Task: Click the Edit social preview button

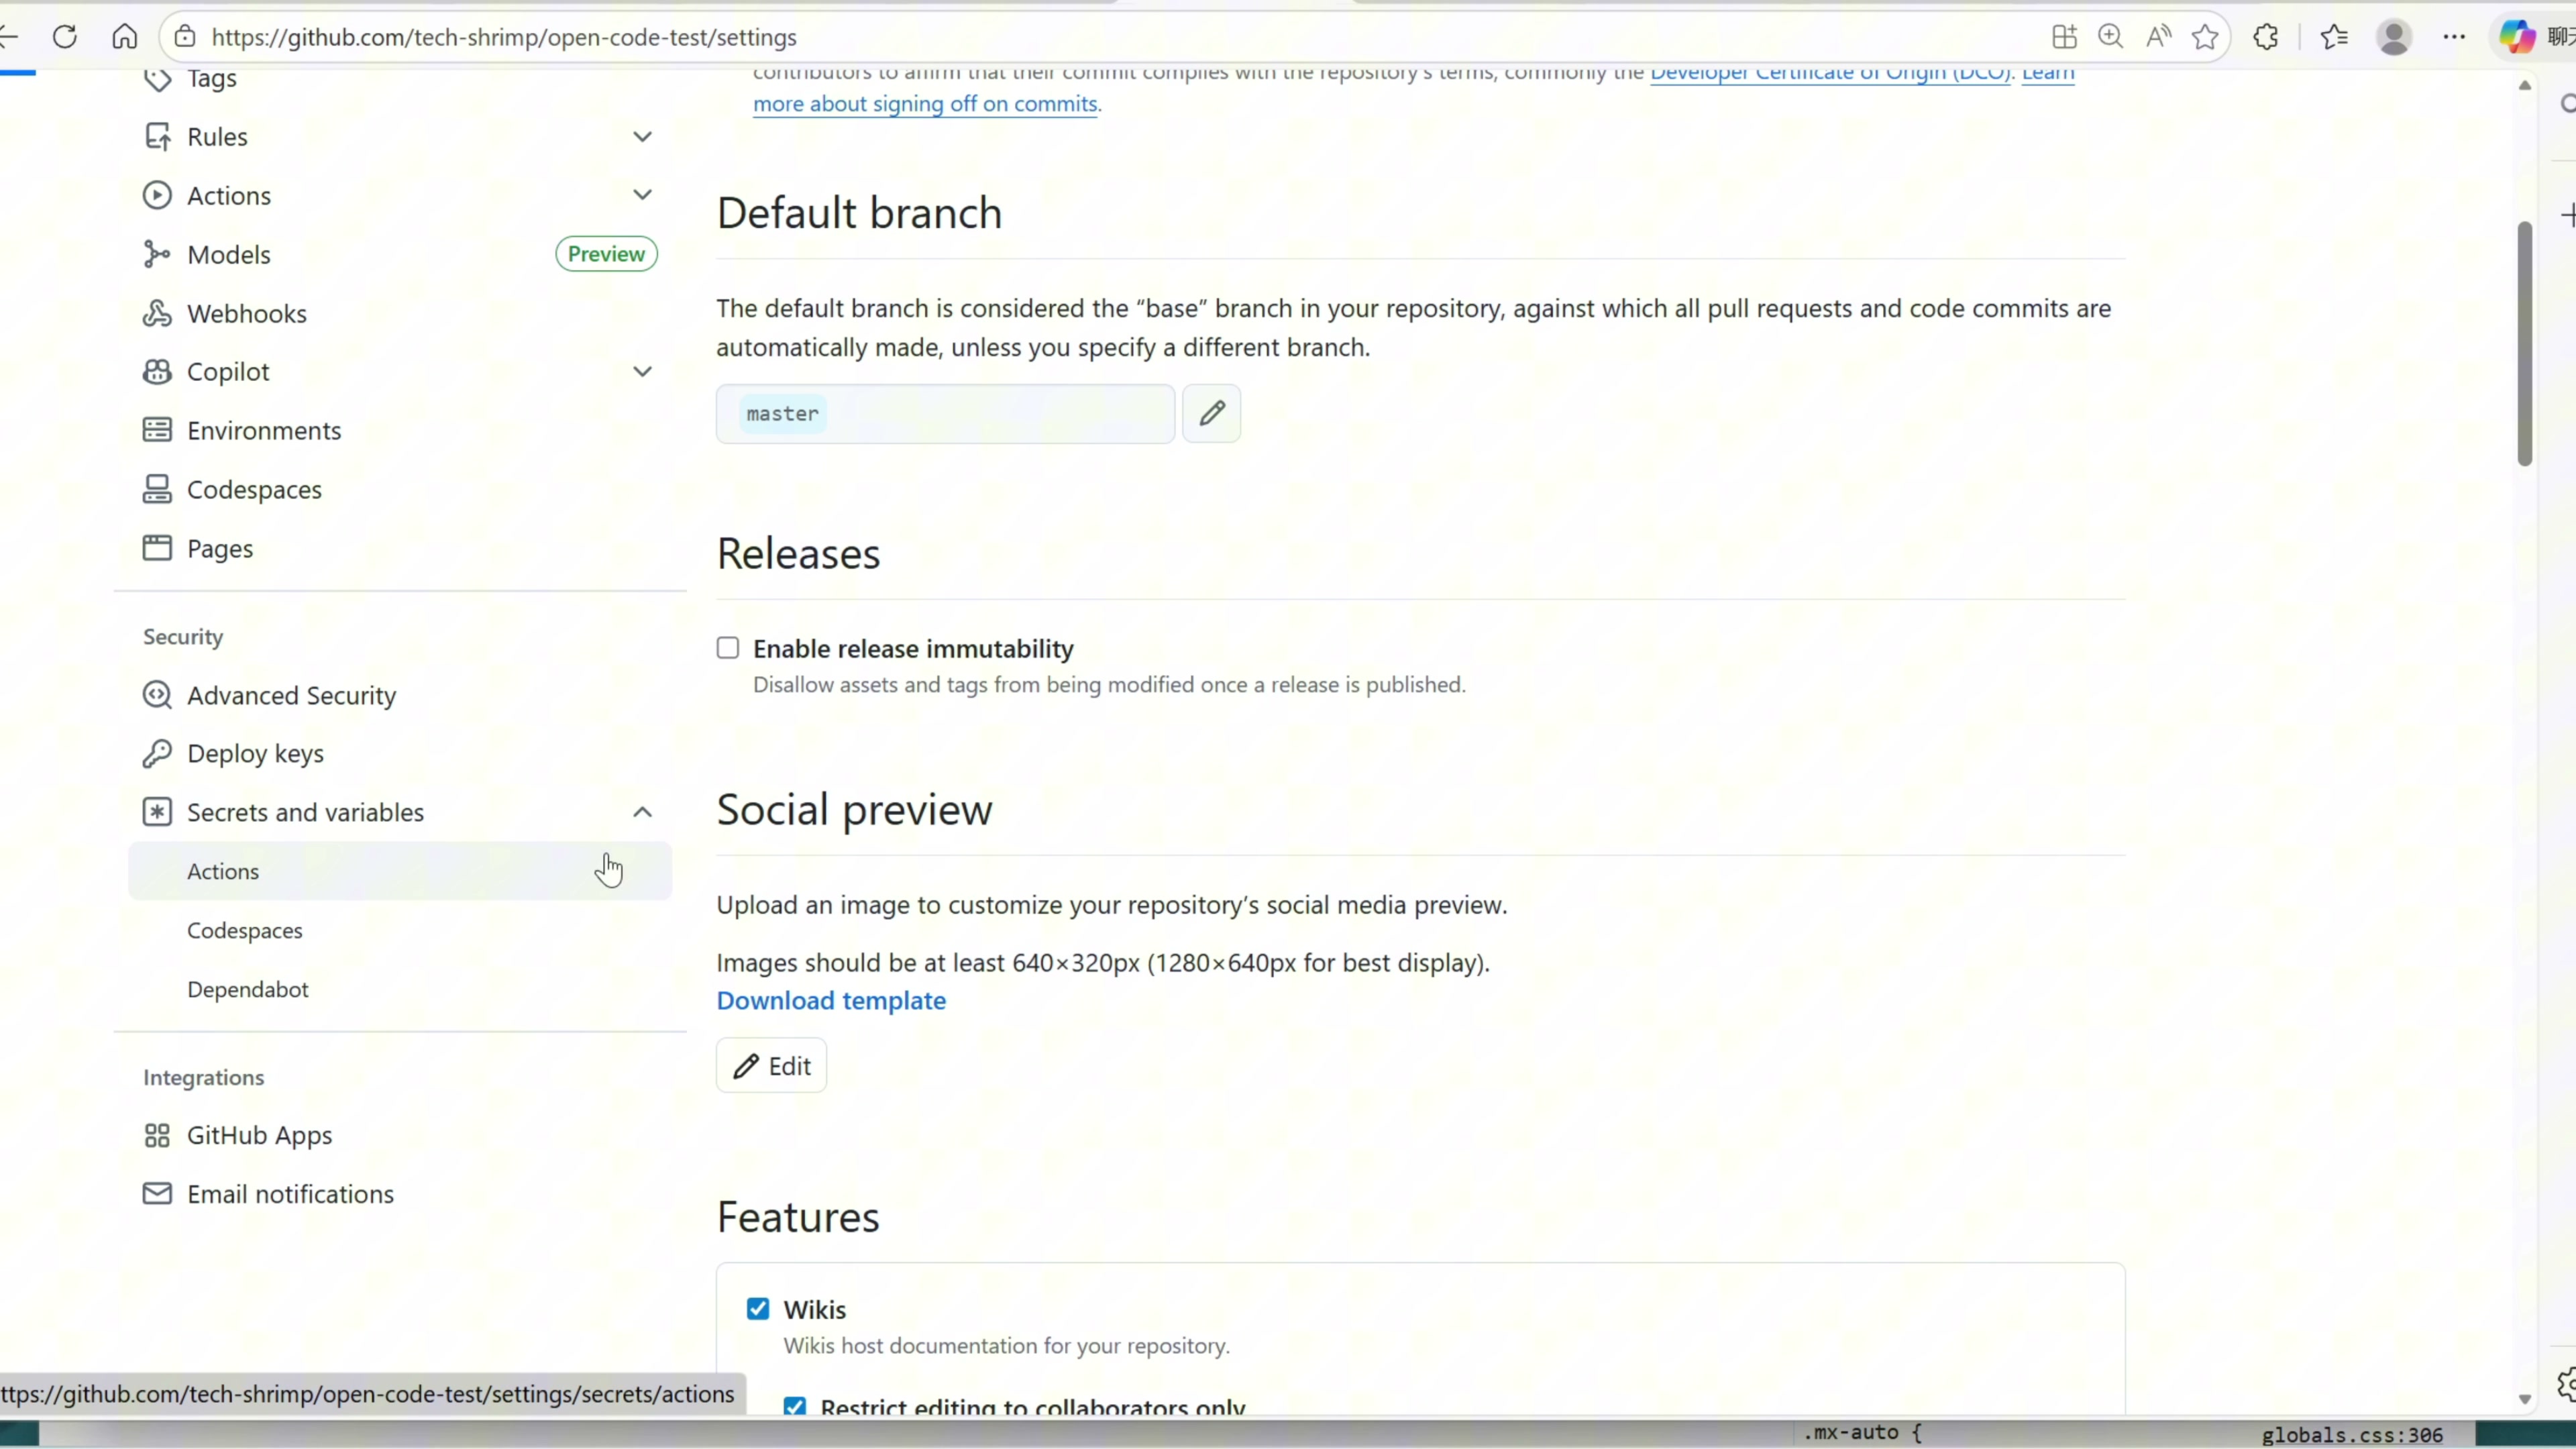Action: coord(771,1066)
